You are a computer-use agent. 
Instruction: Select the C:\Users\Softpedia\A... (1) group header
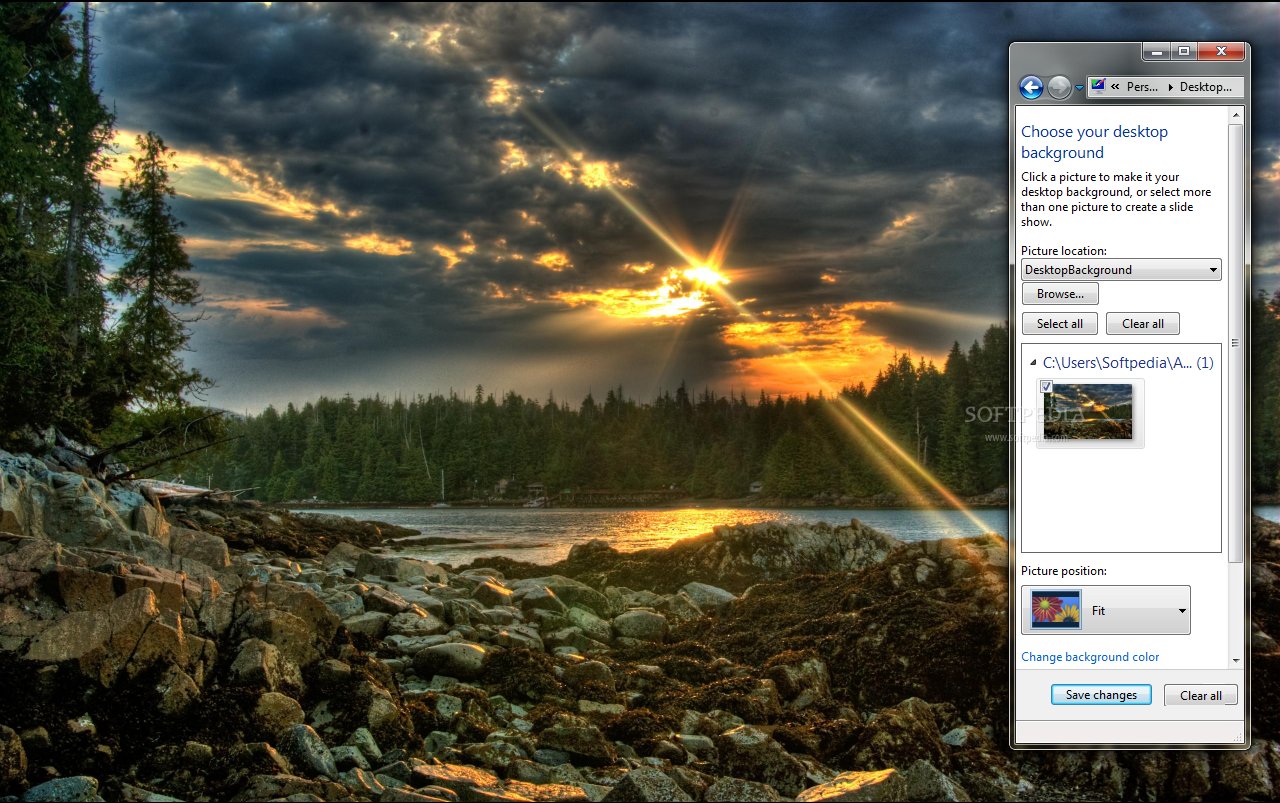tap(1128, 363)
